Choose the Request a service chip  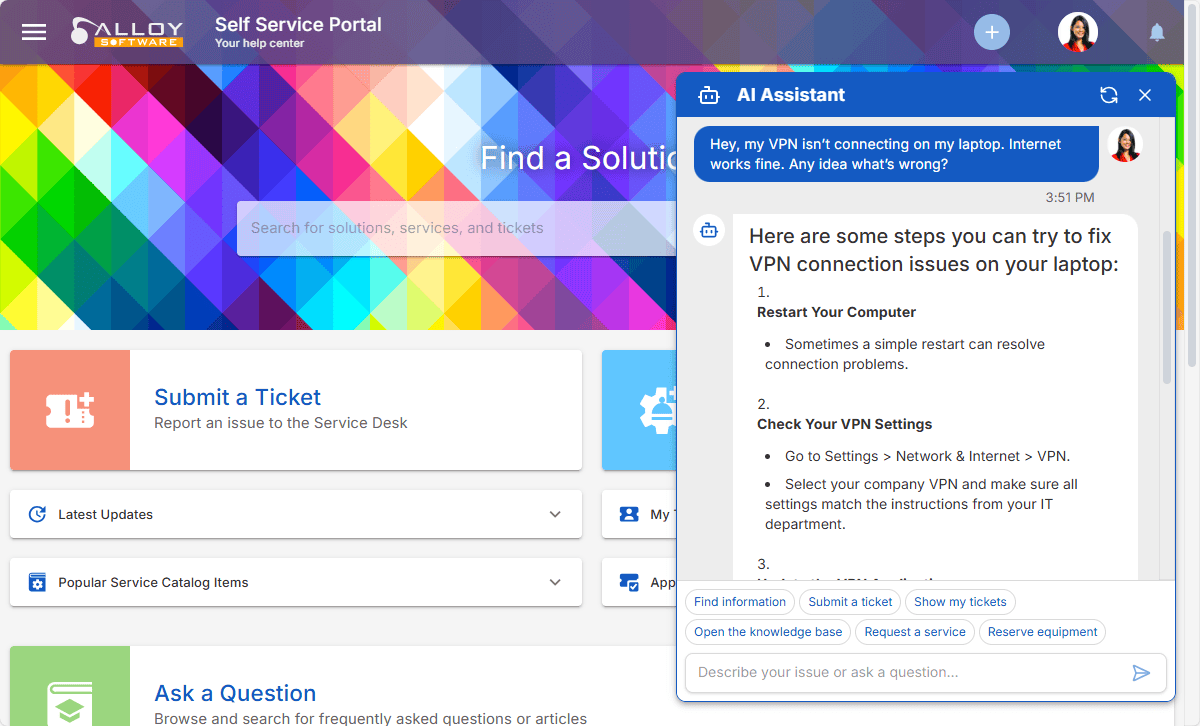(x=915, y=632)
